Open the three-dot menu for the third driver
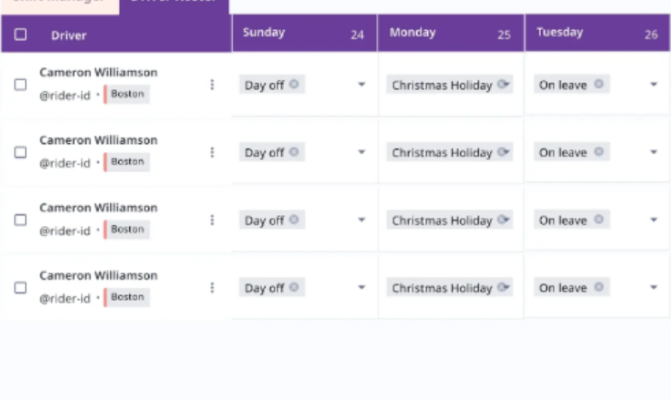The image size is (671, 400). click(212, 220)
